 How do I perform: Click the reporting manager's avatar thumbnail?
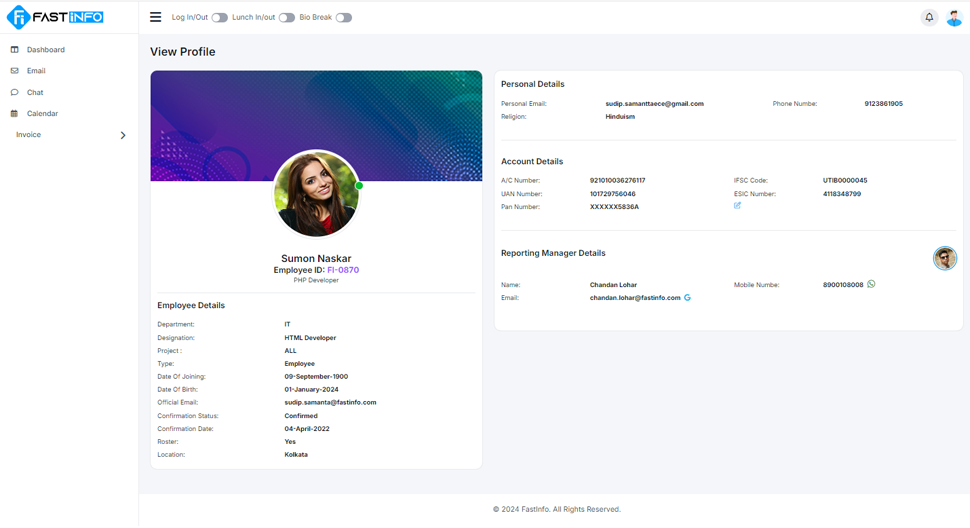click(x=944, y=259)
